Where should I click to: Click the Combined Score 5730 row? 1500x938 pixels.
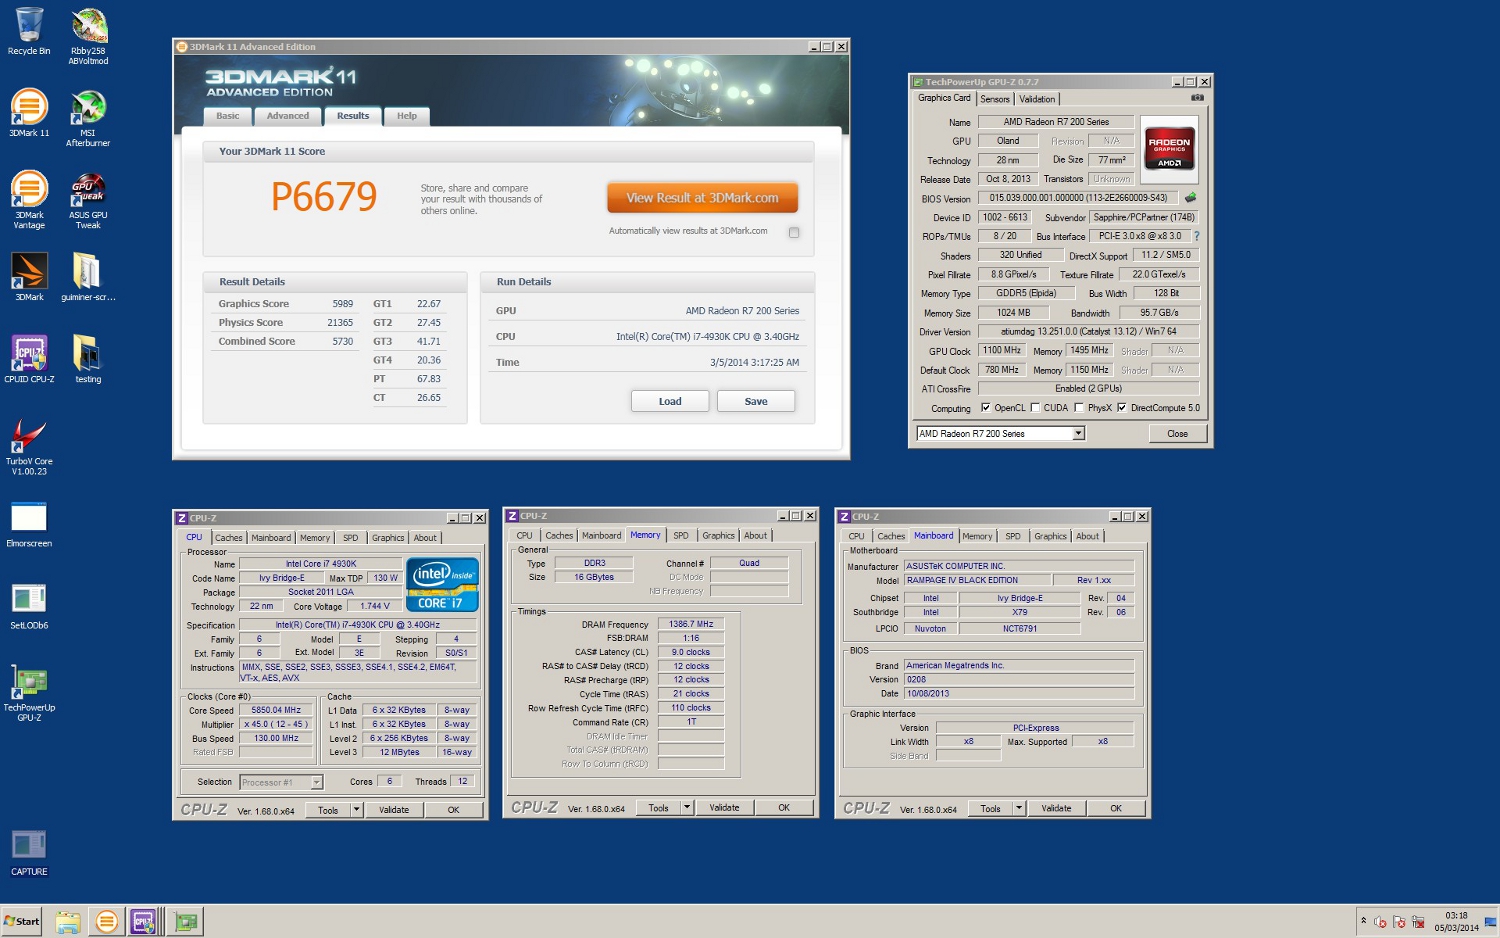(x=286, y=342)
